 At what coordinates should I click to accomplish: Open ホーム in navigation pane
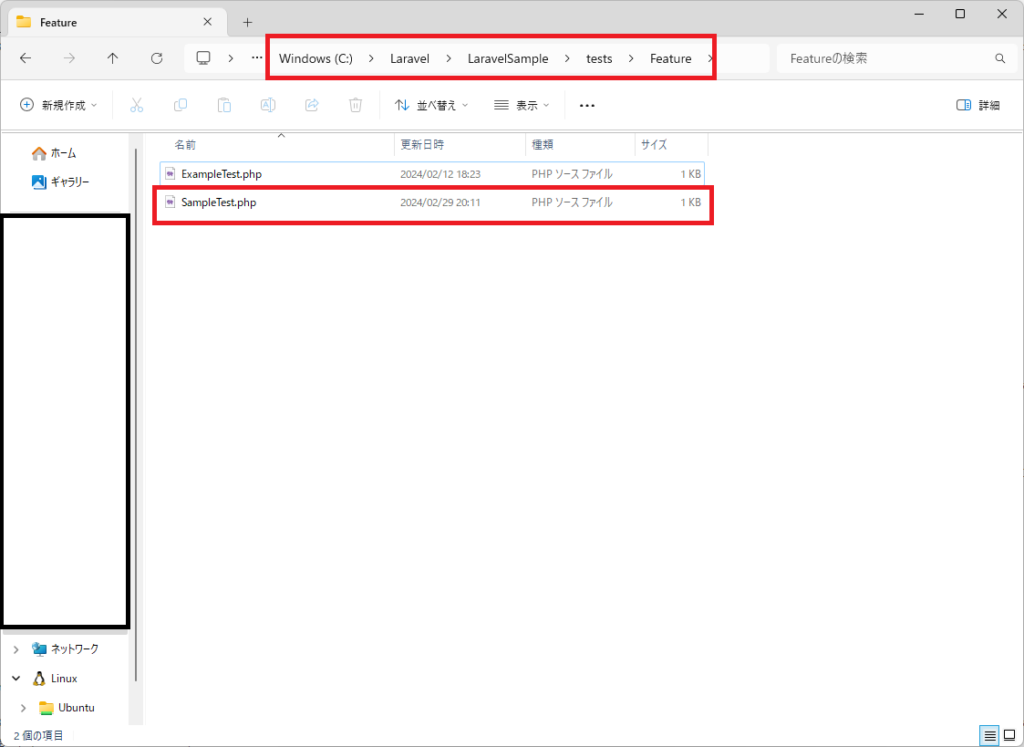(54, 153)
